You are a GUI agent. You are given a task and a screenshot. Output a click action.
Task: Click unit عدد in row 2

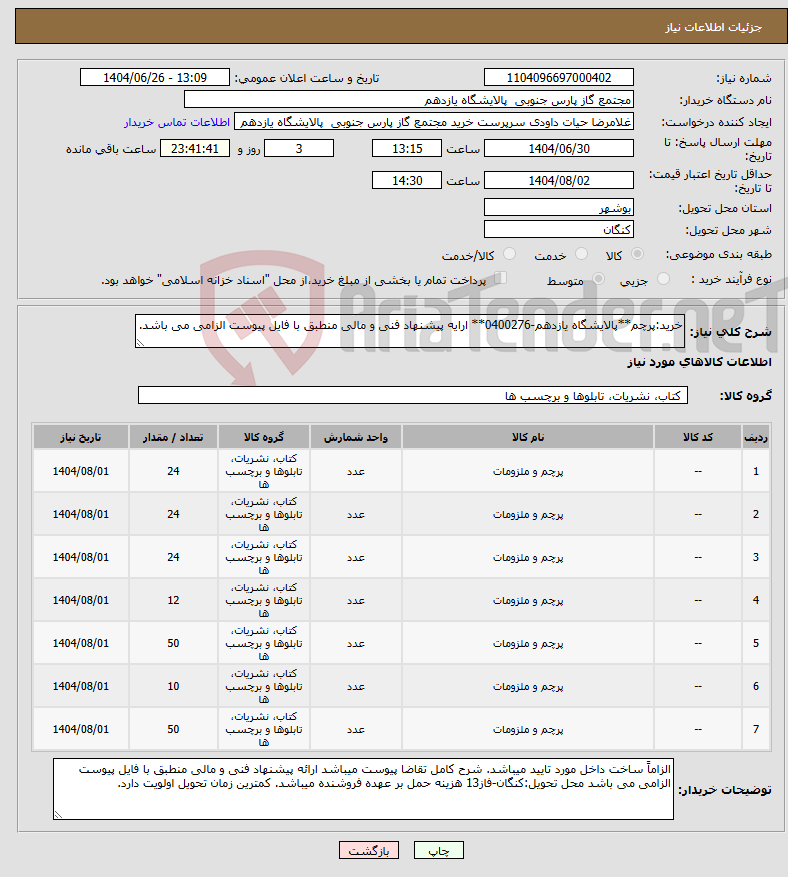click(x=356, y=515)
